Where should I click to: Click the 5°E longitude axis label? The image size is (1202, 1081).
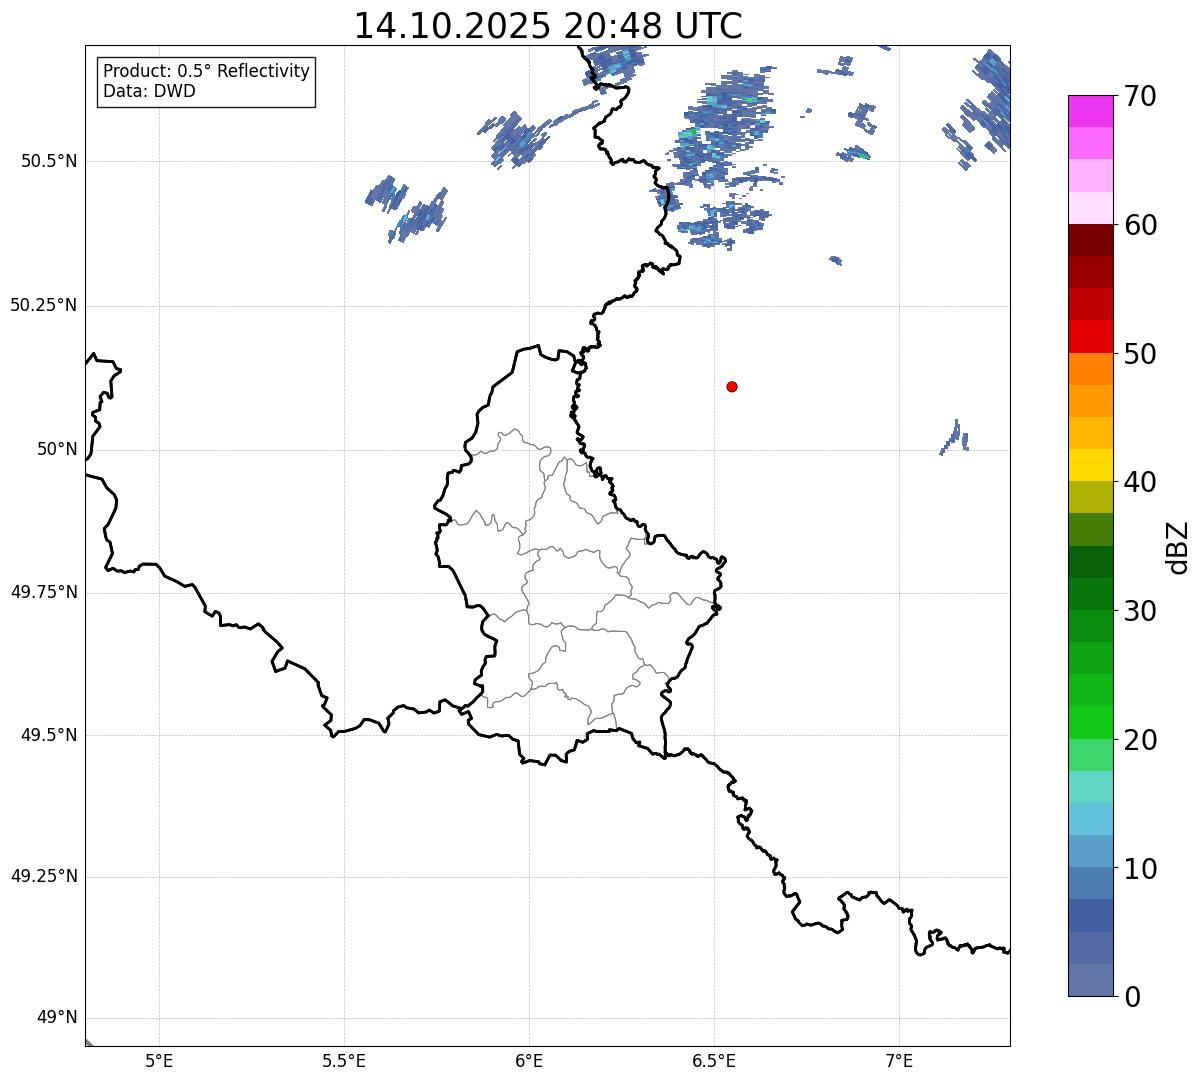159,1061
